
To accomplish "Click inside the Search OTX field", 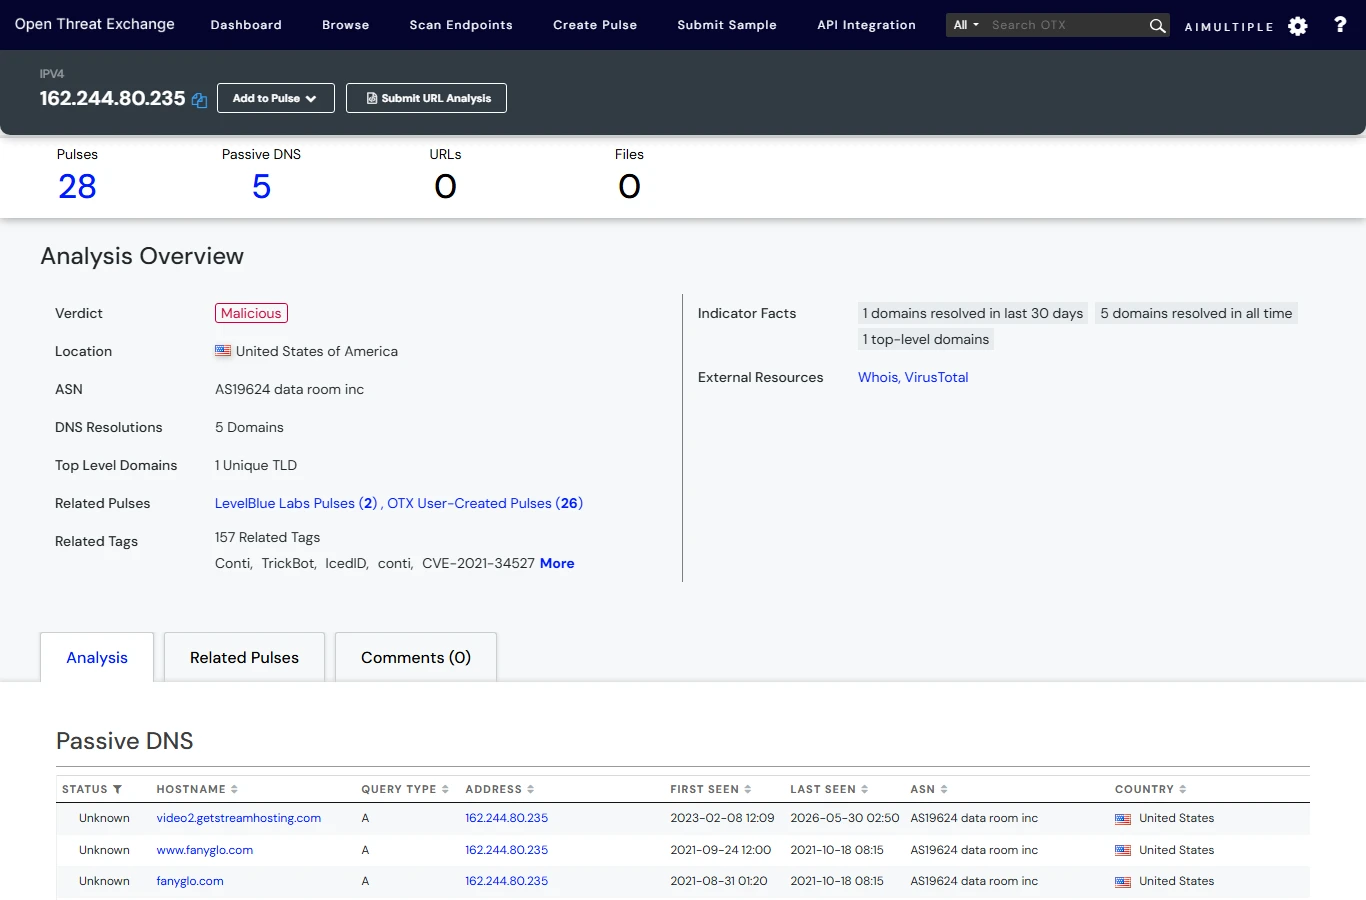I will pyautogui.click(x=1065, y=25).
